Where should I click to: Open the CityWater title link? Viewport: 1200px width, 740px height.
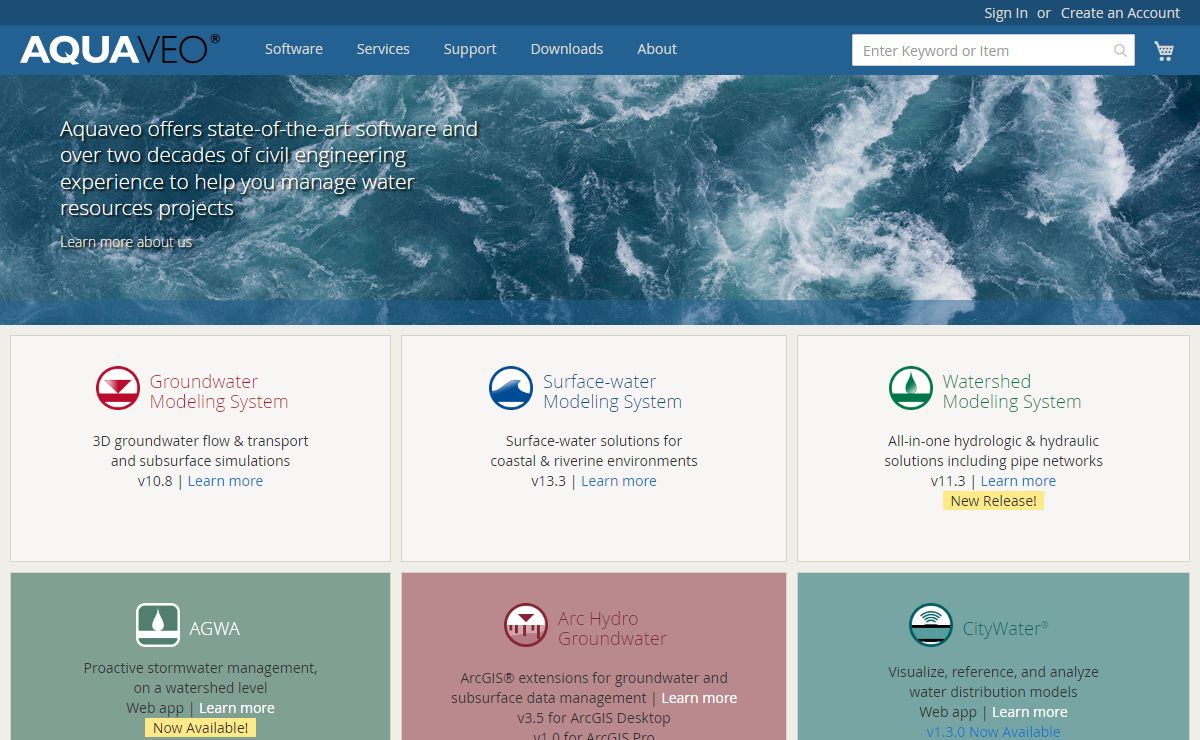(x=1006, y=629)
